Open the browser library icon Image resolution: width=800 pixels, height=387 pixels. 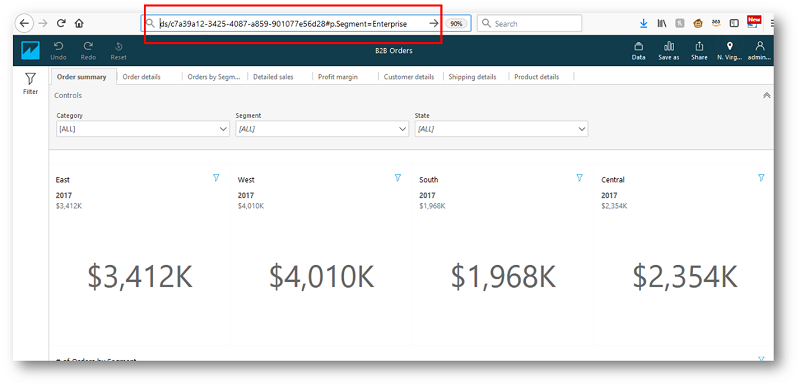click(x=662, y=23)
